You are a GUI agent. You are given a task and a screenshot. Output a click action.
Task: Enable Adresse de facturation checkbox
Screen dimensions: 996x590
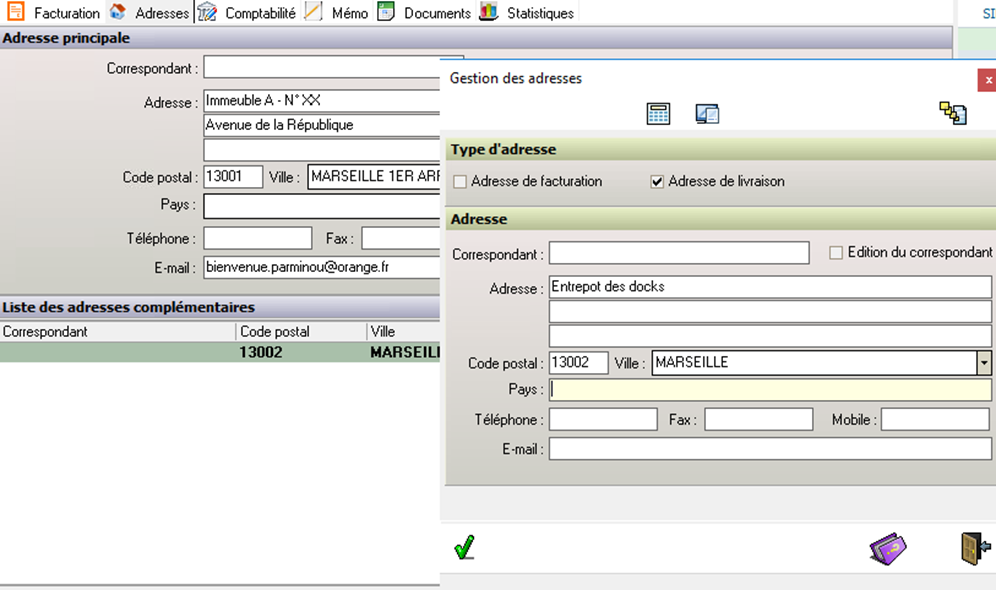(460, 182)
